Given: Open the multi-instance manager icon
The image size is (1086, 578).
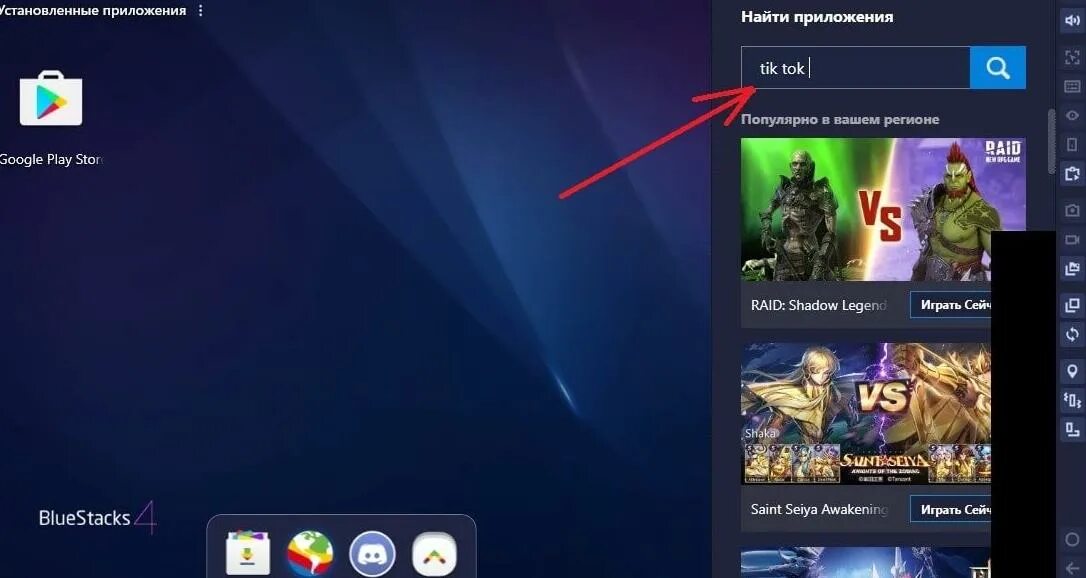Looking at the screenshot, I should click(1071, 305).
